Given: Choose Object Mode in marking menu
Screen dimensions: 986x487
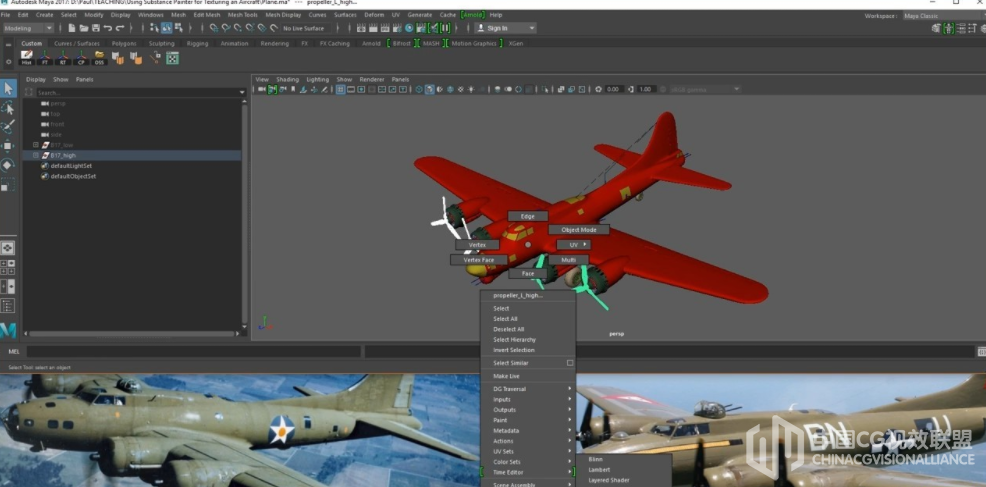Looking at the screenshot, I should 579,230.
